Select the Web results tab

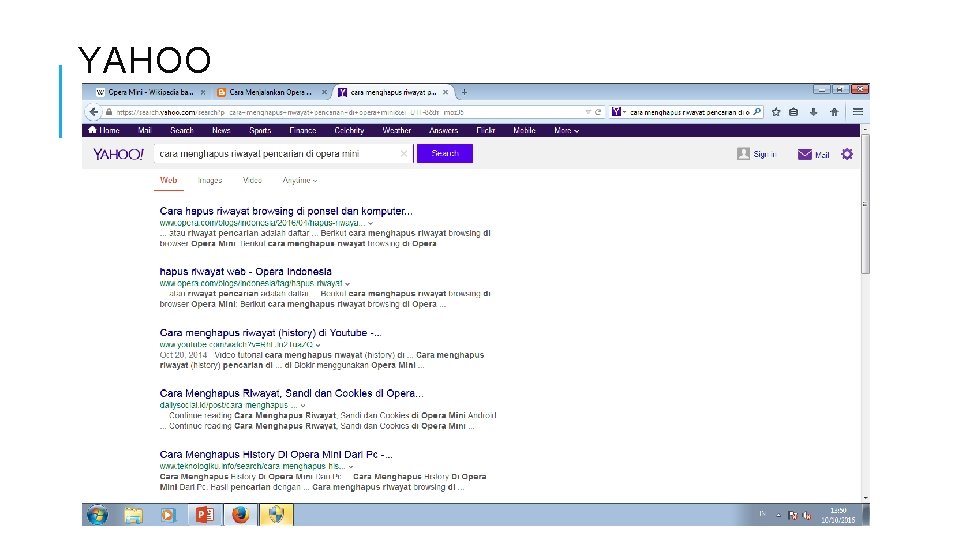(x=168, y=181)
